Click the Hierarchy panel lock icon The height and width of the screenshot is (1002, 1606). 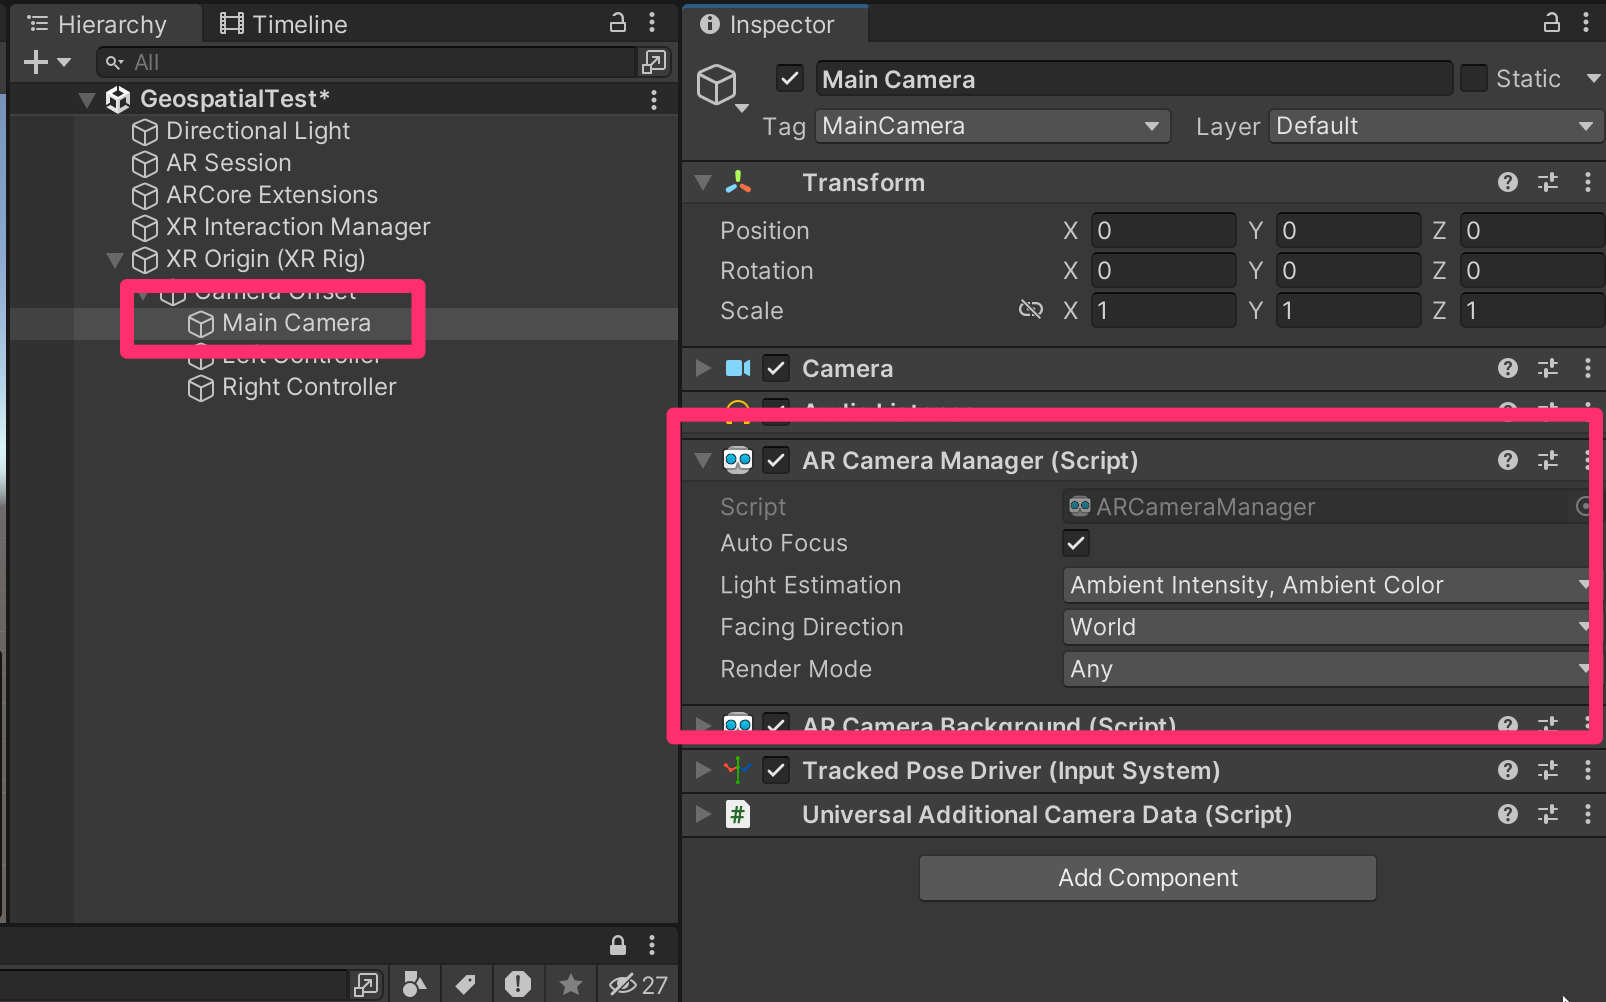pyautogui.click(x=618, y=22)
